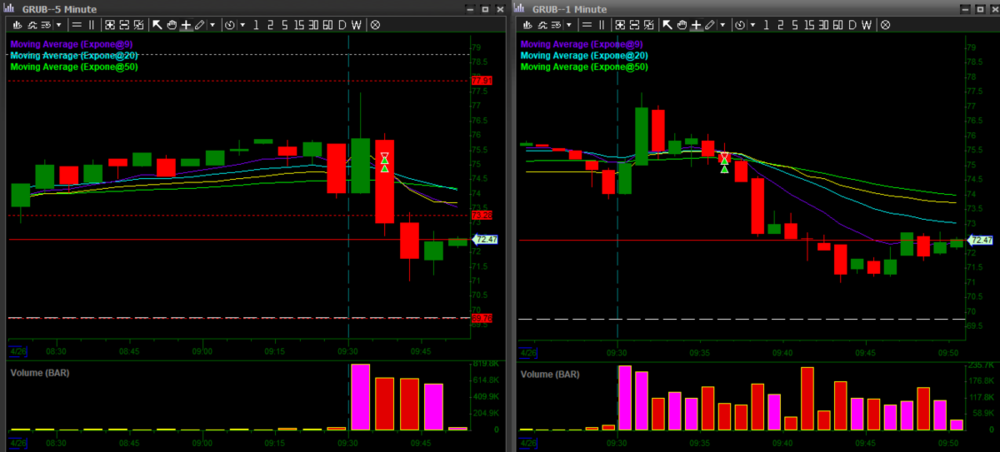This screenshot has height=452, width=1000.
Task: Toggle the W weekly interval in 5 Minute chart
Action: [357, 24]
